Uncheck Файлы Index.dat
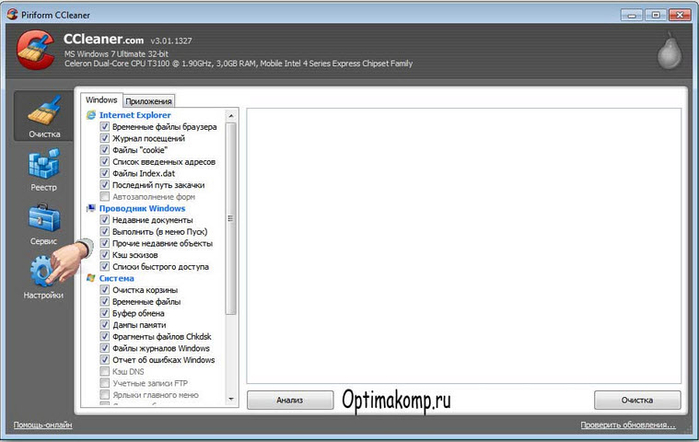This screenshot has height=442, width=699. pos(104,173)
